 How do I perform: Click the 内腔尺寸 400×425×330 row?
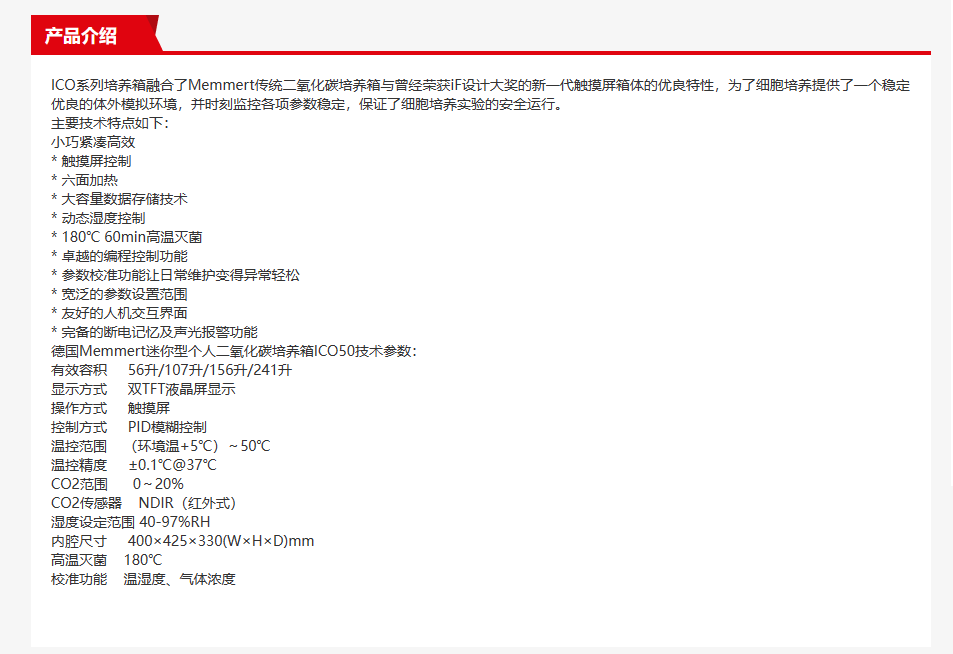pyautogui.click(x=182, y=541)
